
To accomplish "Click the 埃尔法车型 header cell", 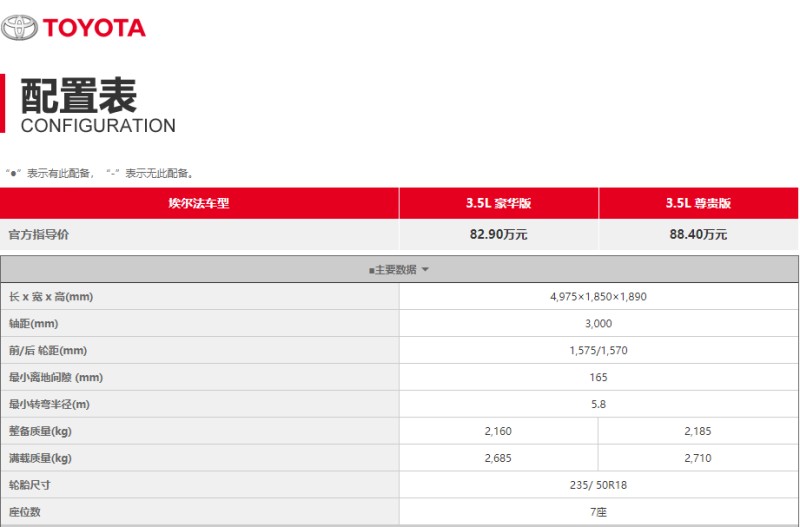I will pyautogui.click(x=199, y=203).
